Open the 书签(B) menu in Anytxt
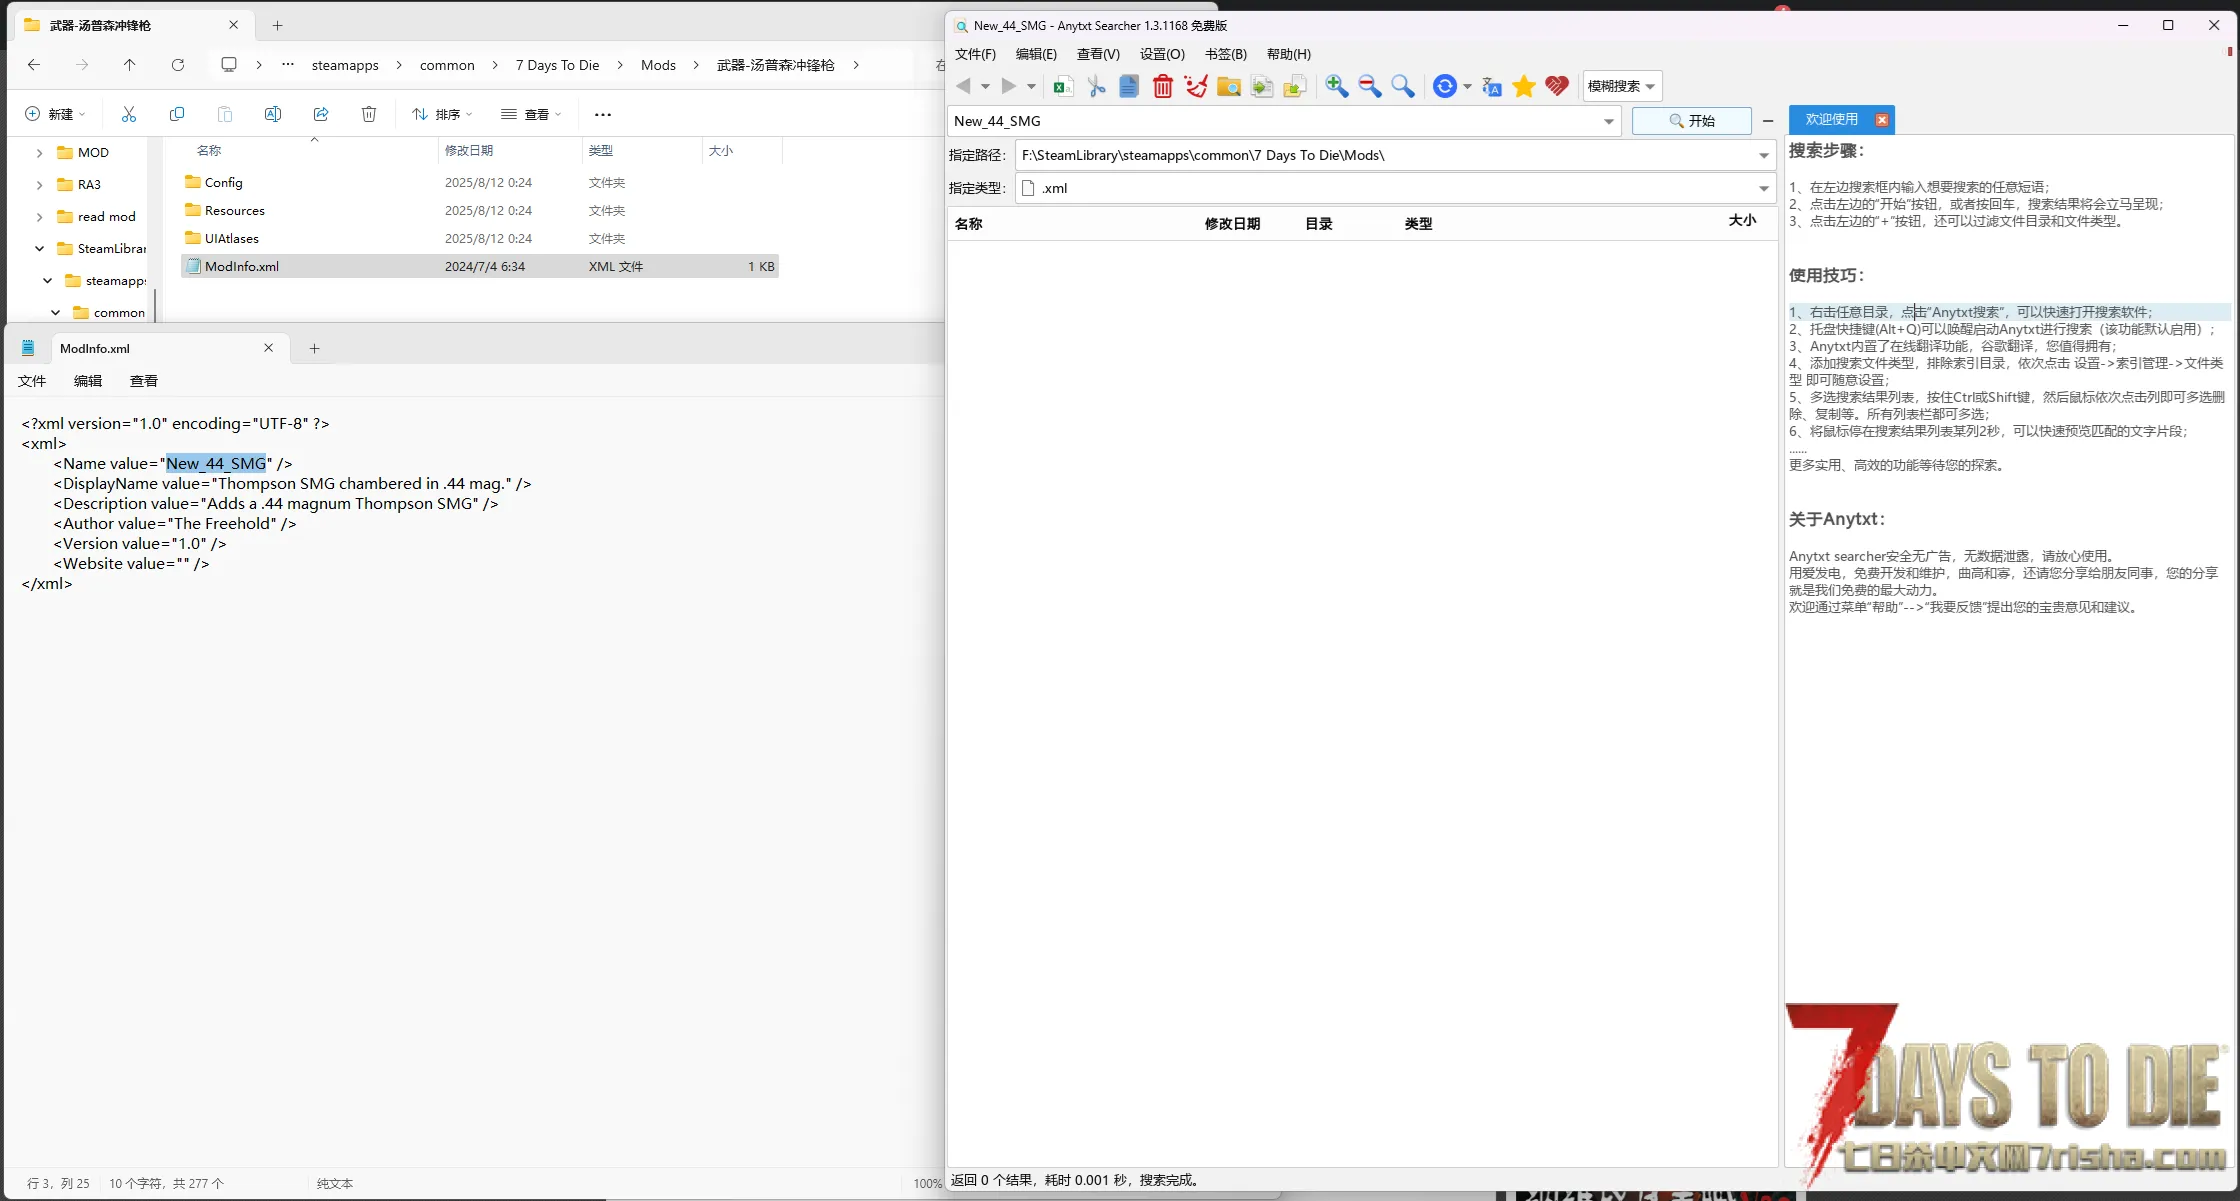 1226,54
